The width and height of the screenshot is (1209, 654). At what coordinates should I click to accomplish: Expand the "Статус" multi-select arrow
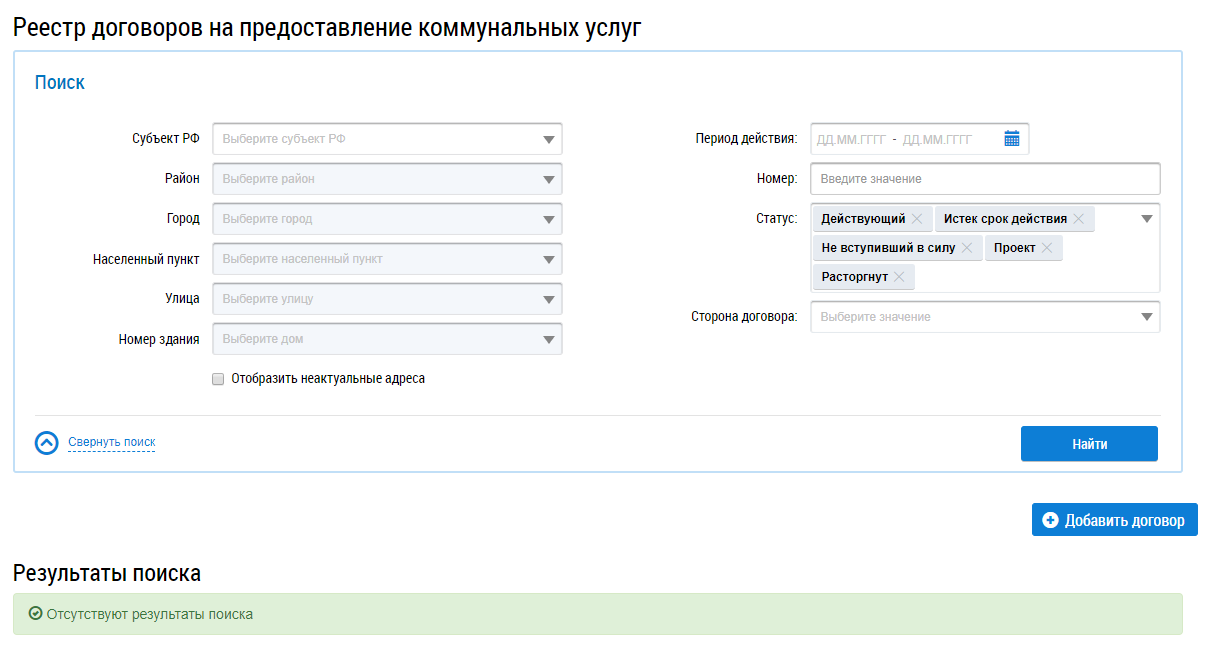point(1147,219)
